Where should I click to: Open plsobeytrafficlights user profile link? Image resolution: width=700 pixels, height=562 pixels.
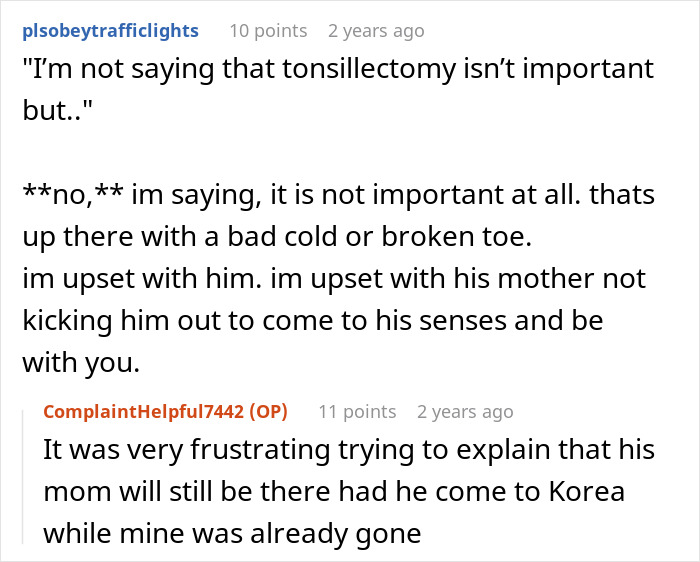point(111,30)
